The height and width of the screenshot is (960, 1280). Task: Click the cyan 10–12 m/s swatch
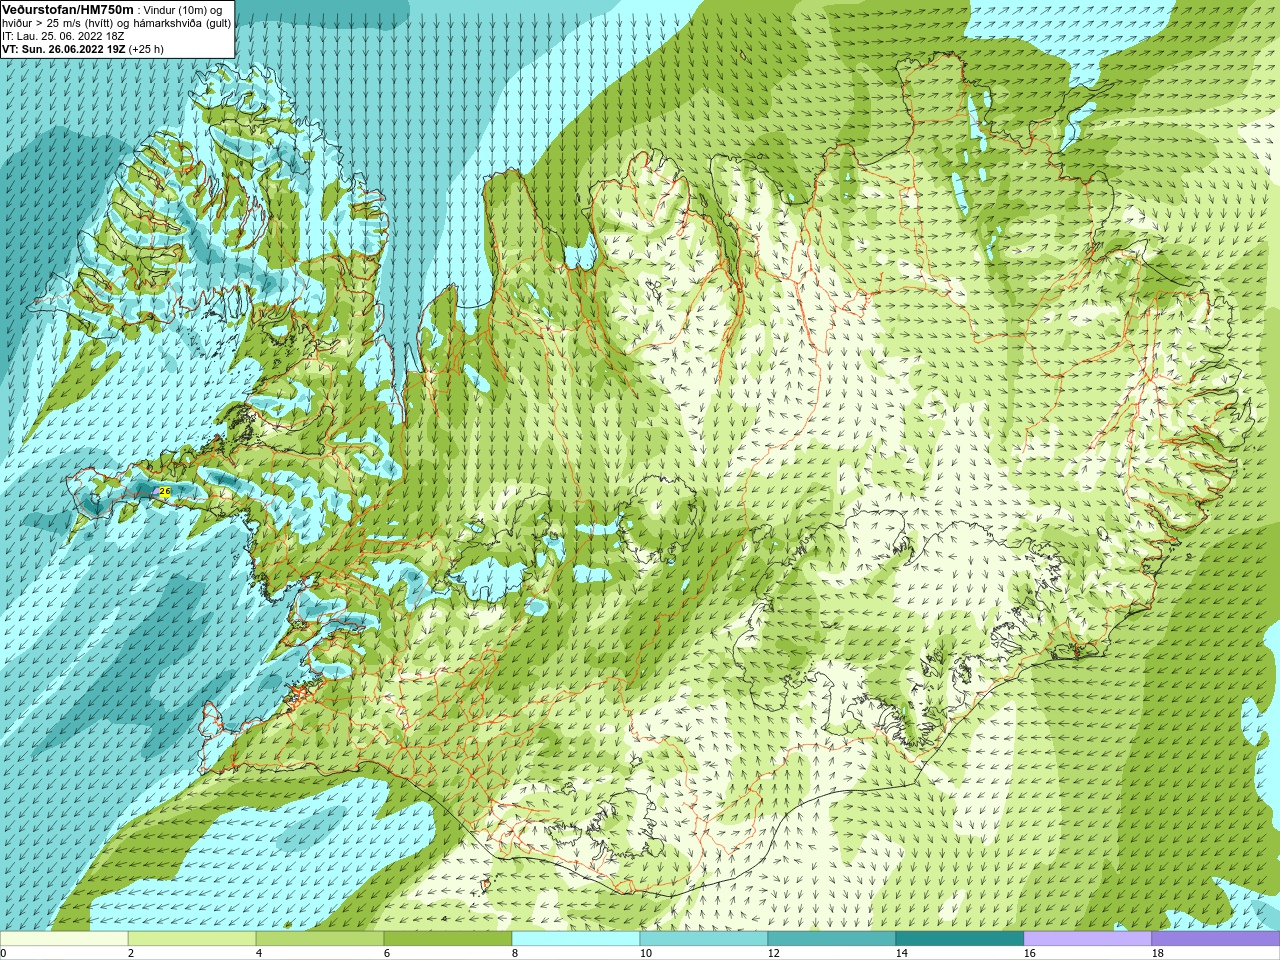pos(704,939)
